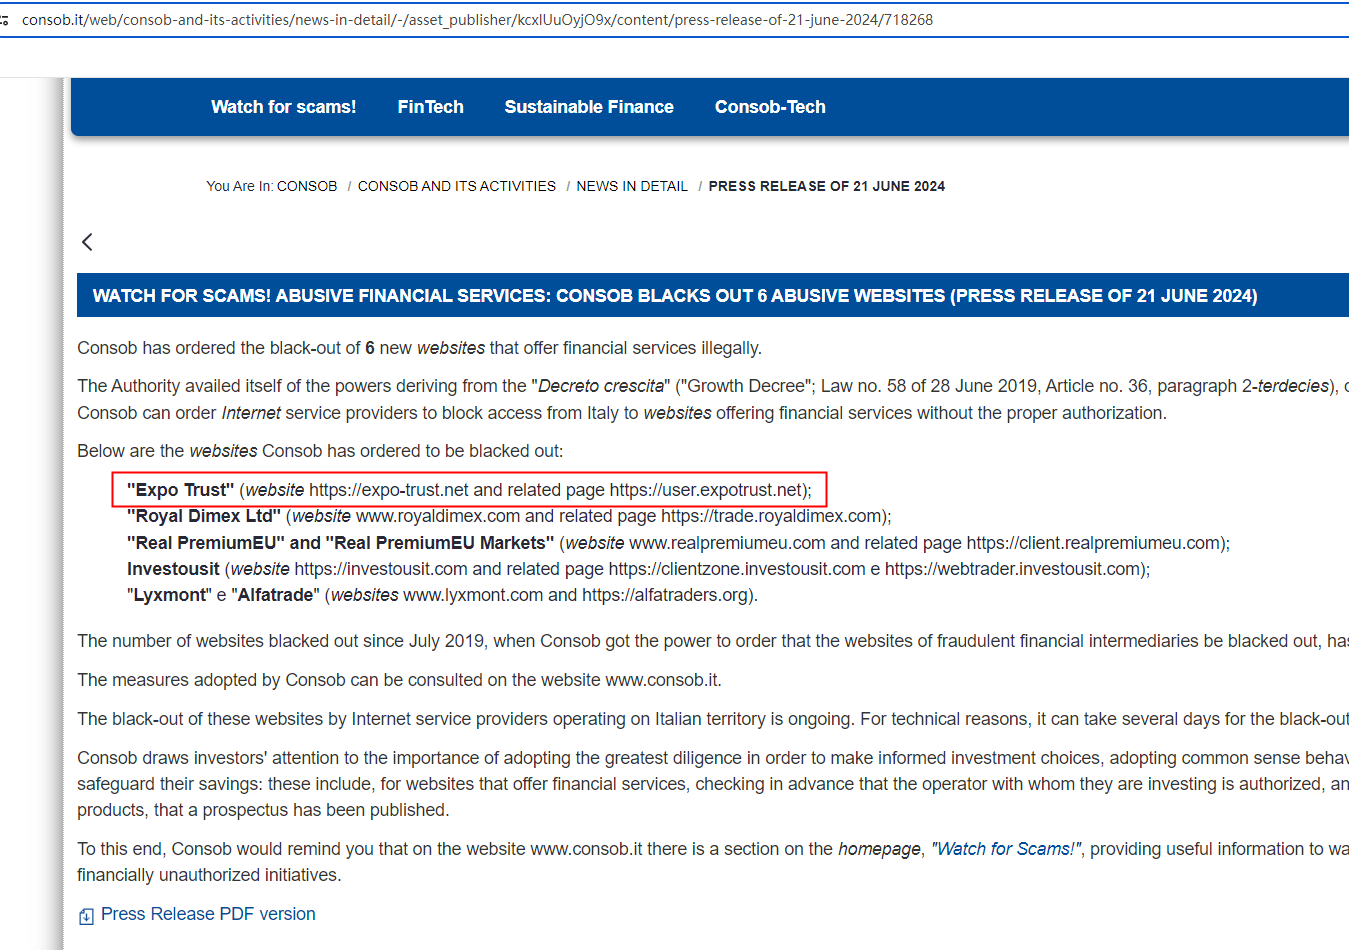Screen dimensions: 1349x950
Task: Open the NEWS IN DETAIL breadcrumb
Action: 632,186
